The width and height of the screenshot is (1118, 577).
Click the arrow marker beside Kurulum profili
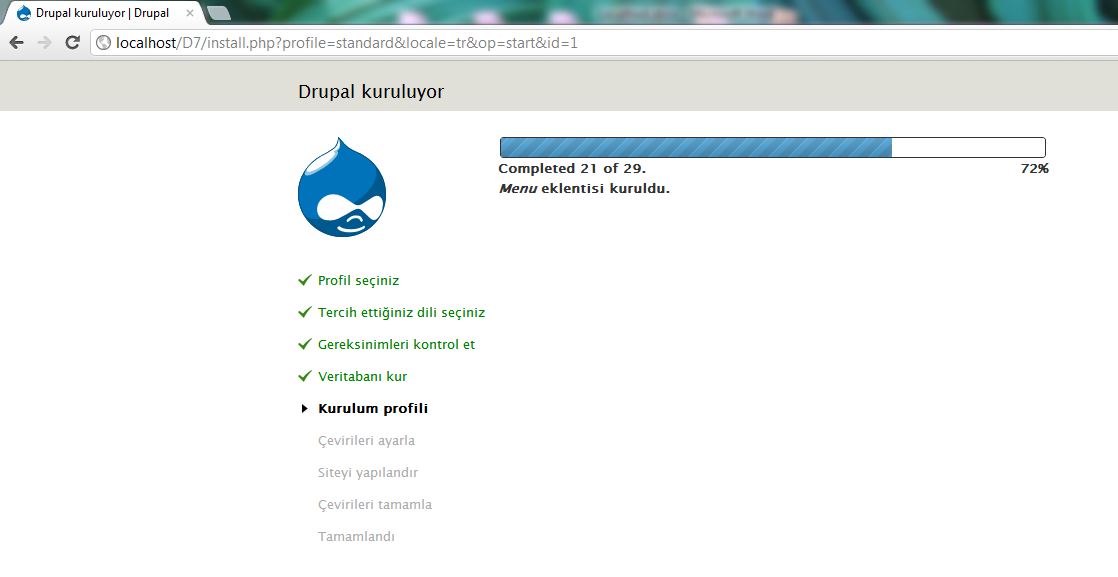tap(304, 409)
